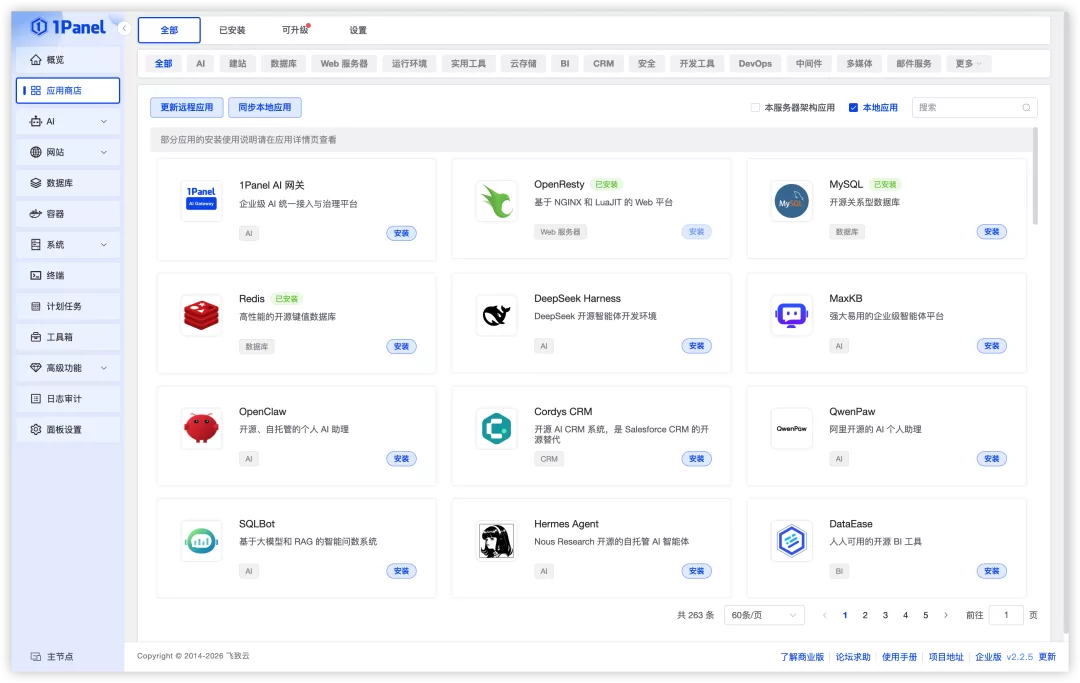Expand the 高级功能 sidebar menu chevron
1080x683 pixels.
point(104,368)
